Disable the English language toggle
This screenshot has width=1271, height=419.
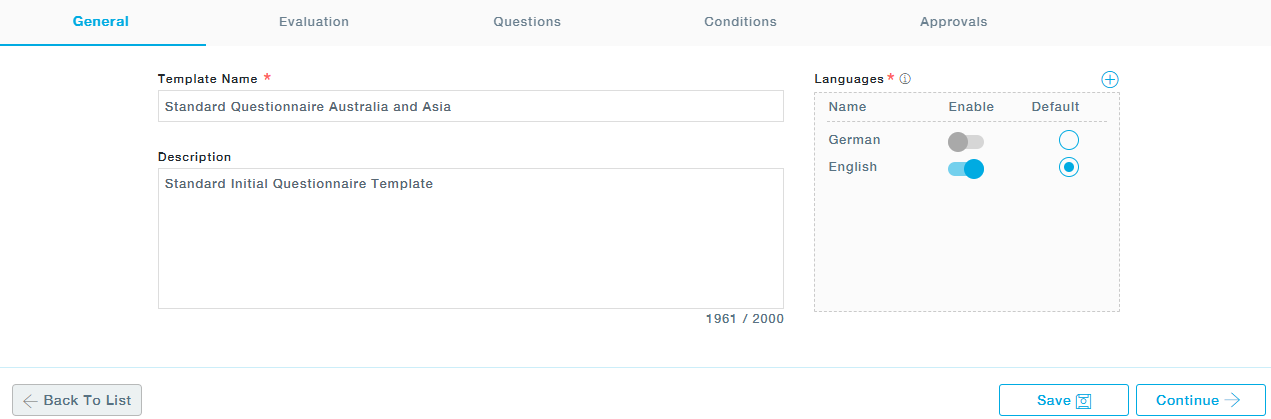pyautogui.click(x=966, y=169)
